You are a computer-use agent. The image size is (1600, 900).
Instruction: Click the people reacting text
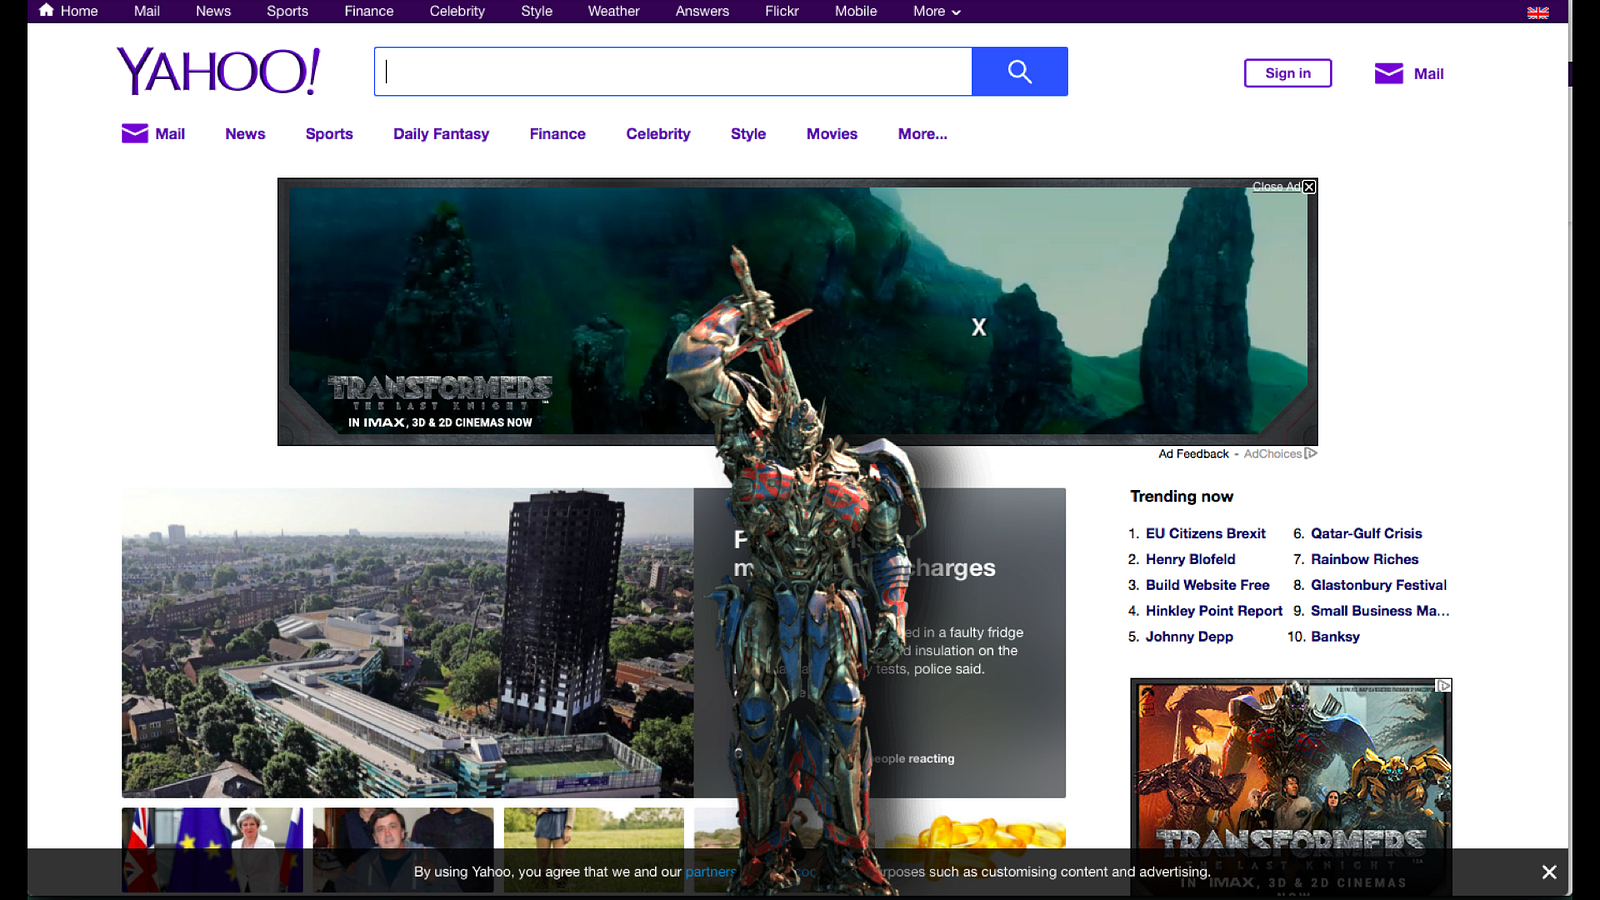tap(912, 759)
